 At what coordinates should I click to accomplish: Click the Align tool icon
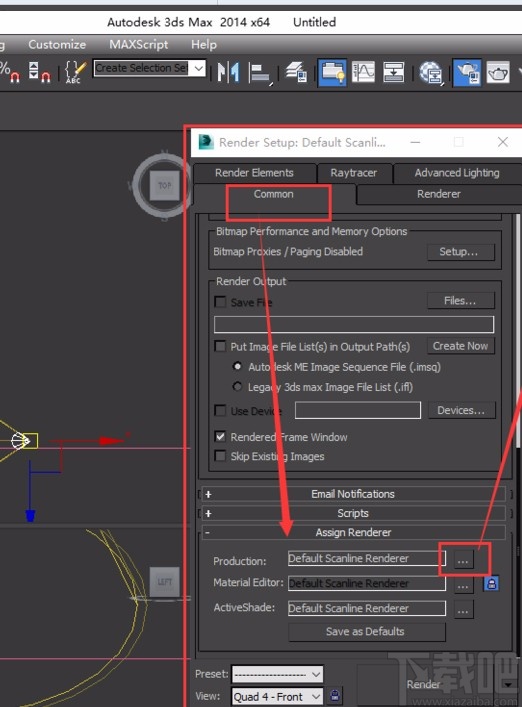(260, 73)
